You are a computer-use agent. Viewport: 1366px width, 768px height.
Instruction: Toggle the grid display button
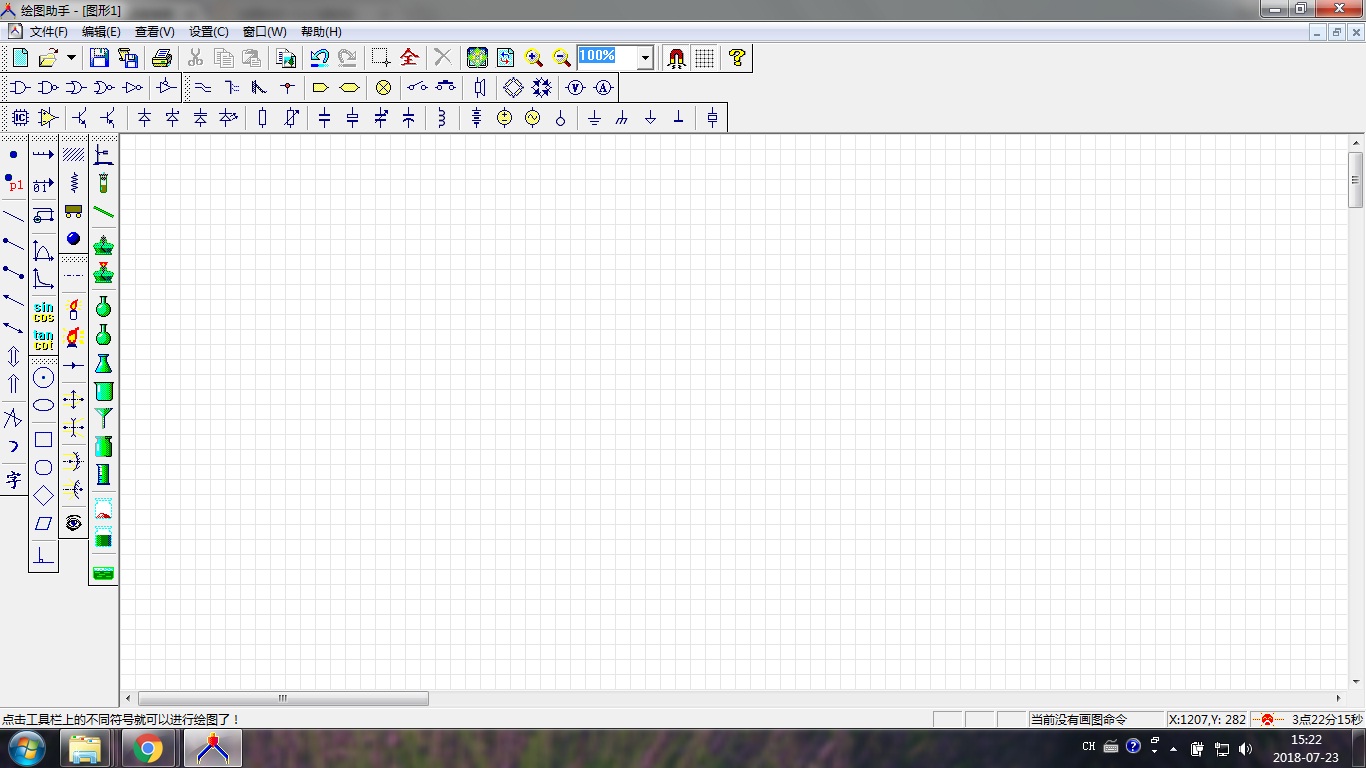(704, 58)
